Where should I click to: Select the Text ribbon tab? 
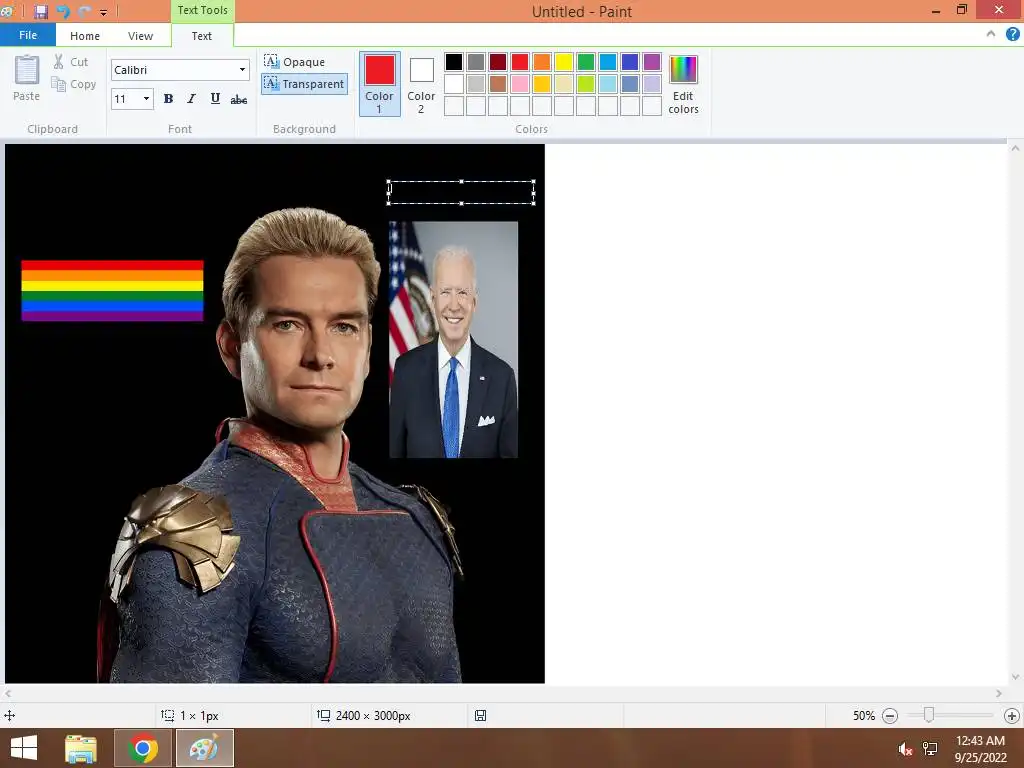point(202,36)
